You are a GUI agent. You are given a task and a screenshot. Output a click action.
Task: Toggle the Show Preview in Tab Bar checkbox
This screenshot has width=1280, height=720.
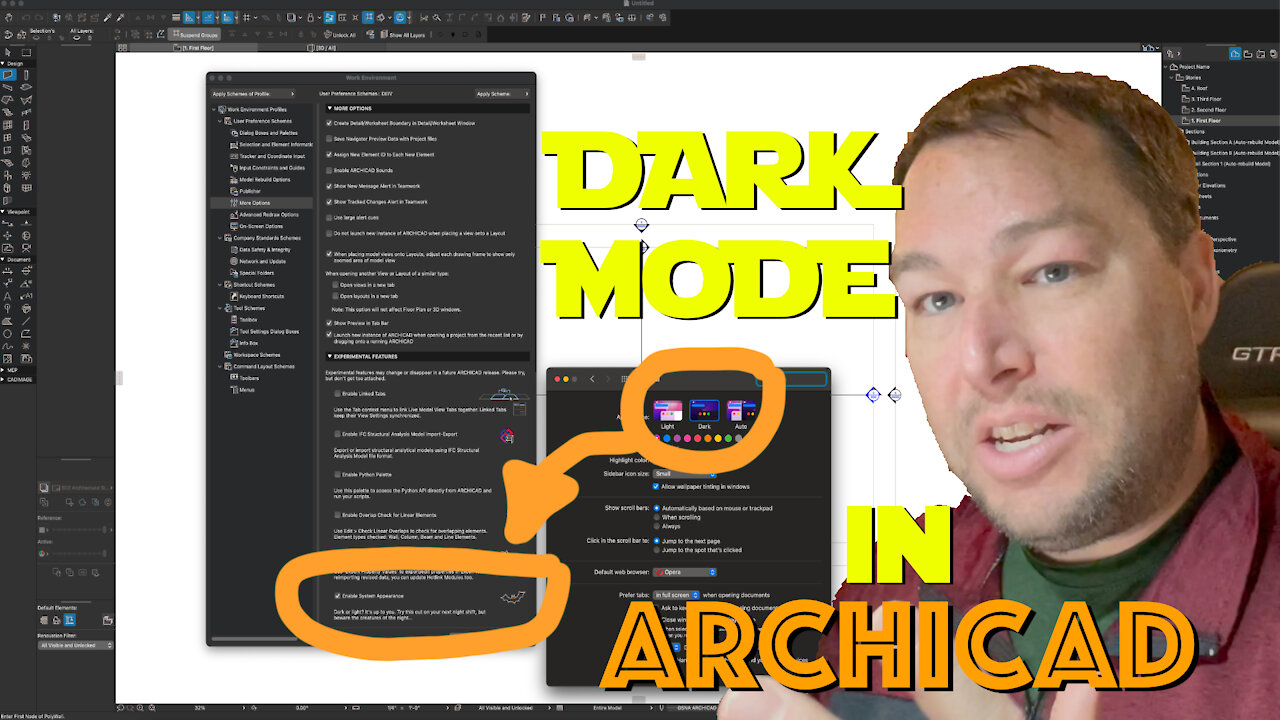[329, 323]
